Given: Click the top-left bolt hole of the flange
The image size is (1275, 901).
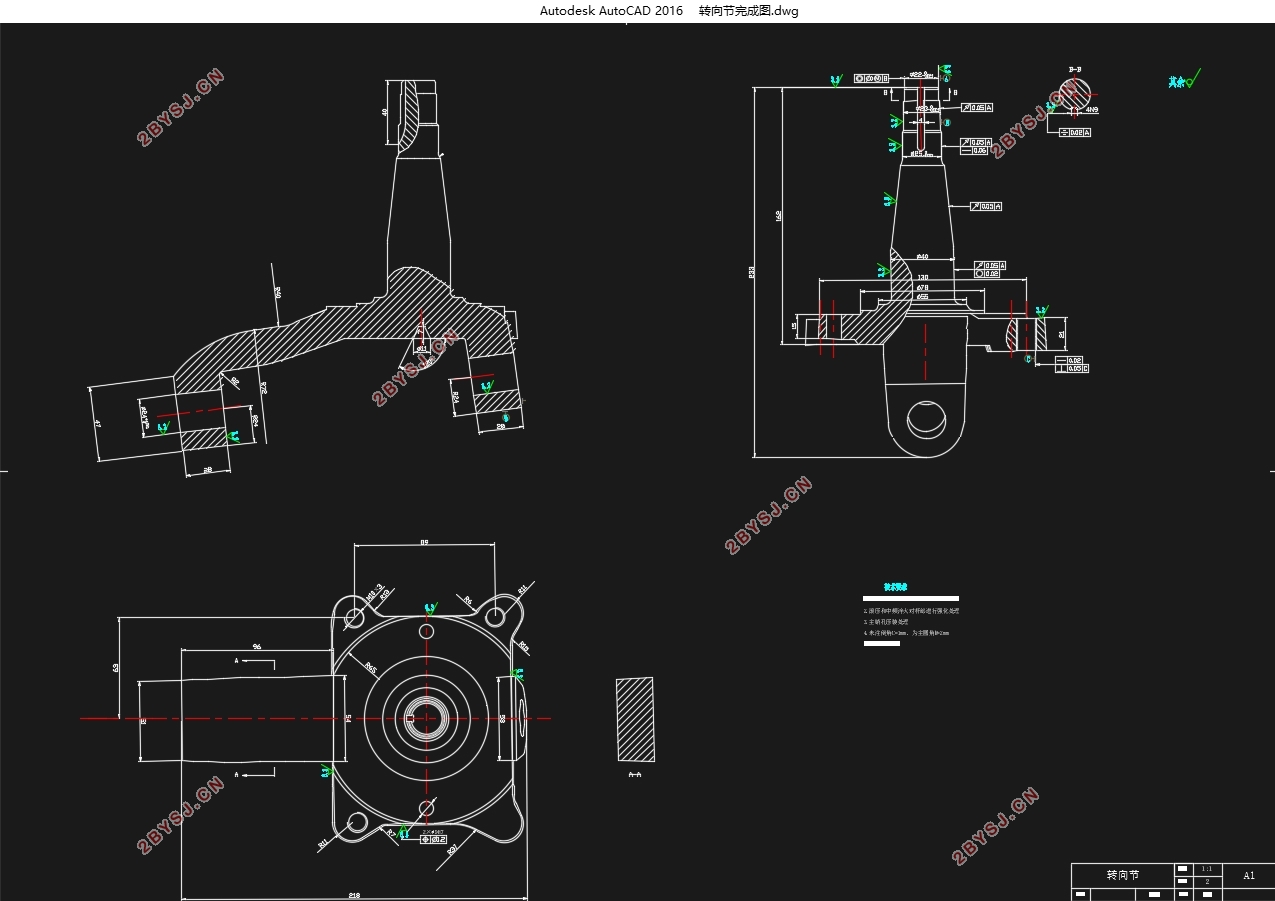Looking at the screenshot, I should coord(353,614).
